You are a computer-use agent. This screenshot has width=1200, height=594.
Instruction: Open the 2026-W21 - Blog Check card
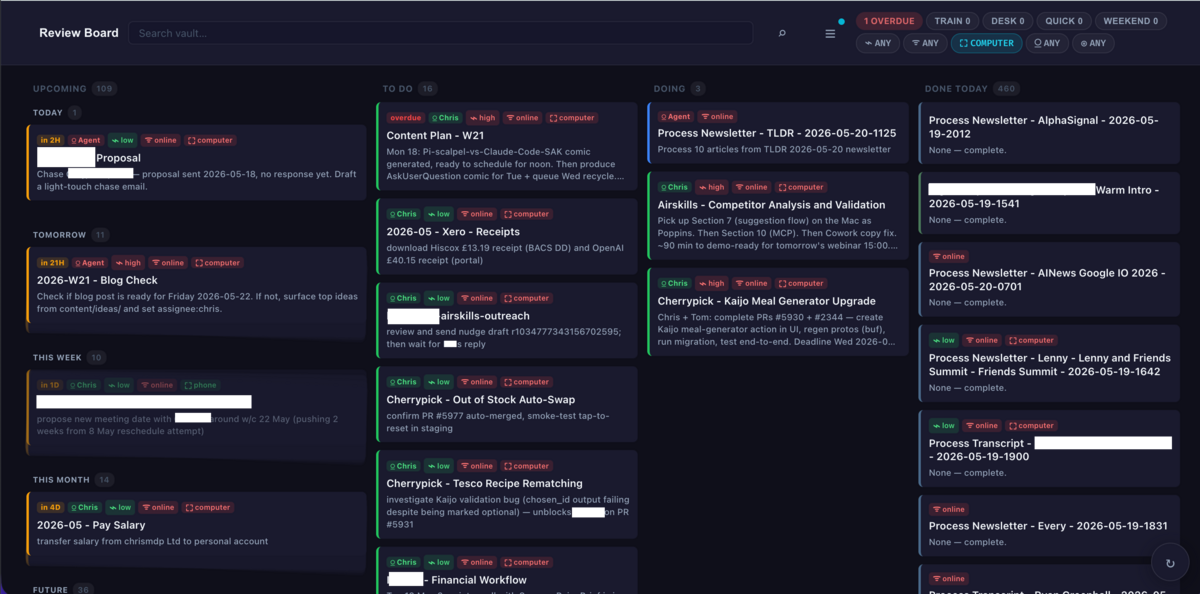(196, 287)
